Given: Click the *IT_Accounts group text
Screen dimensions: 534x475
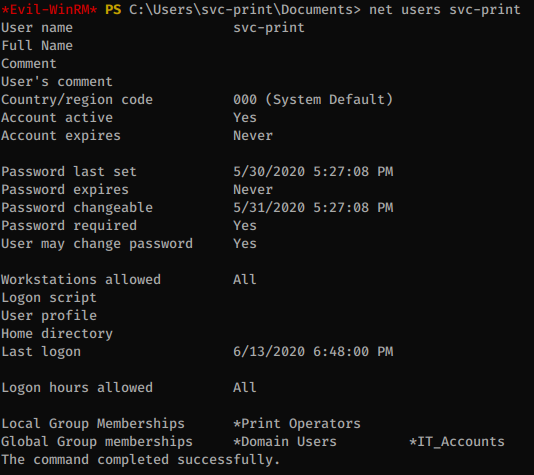Looking at the screenshot, I should tap(457, 442).
